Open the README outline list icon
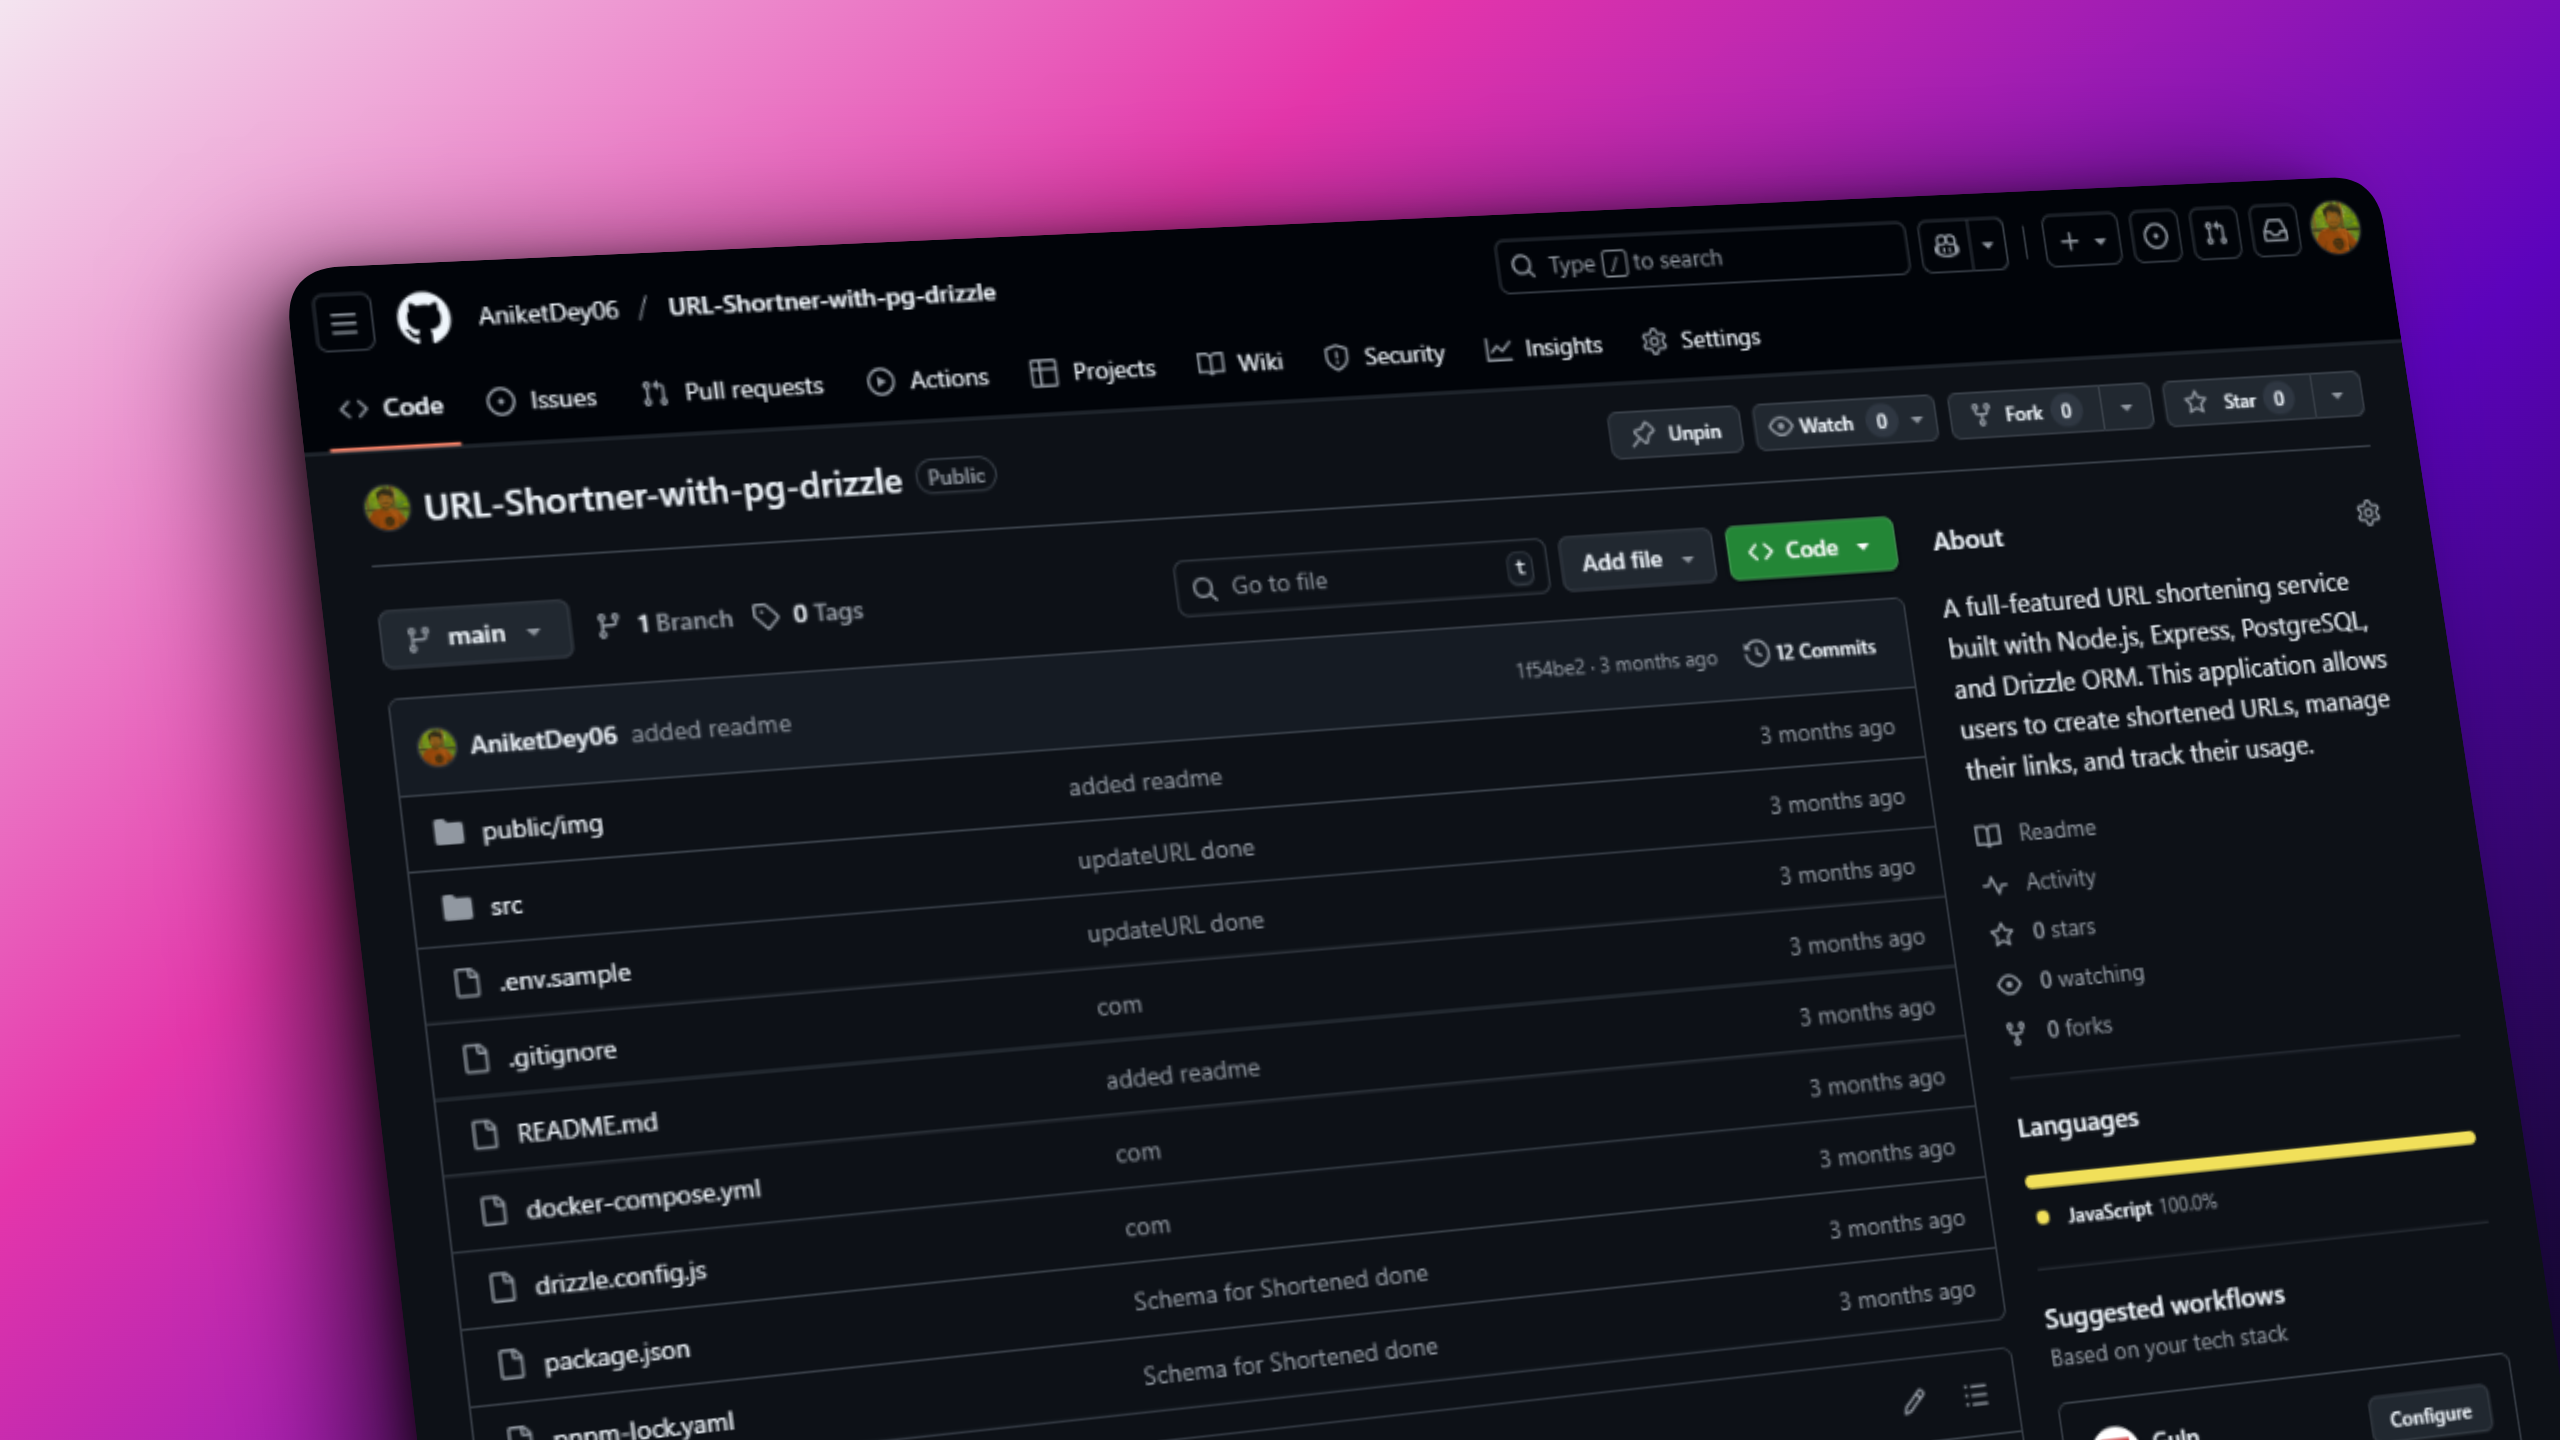This screenshot has width=2560, height=1440. point(1975,1395)
